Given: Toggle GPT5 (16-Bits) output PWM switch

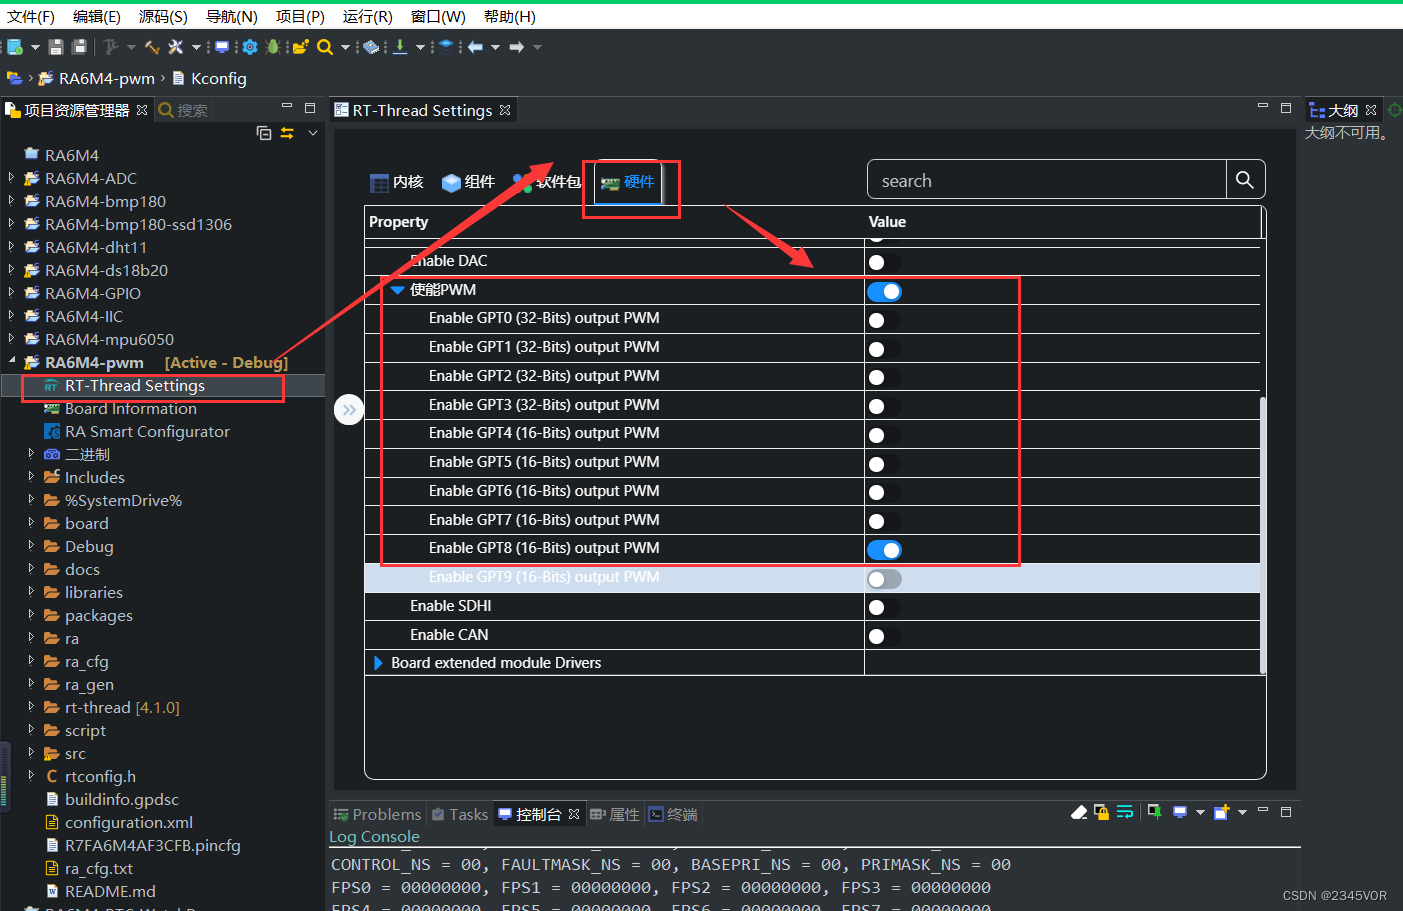Looking at the screenshot, I should pyautogui.click(x=884, y=464).
